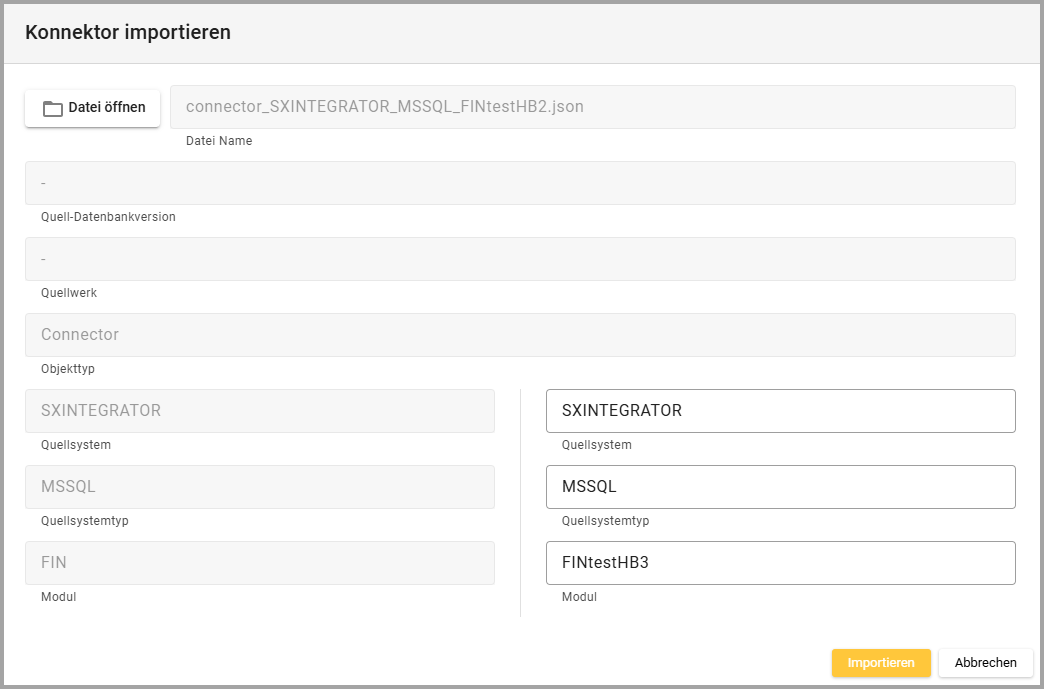
Task: Click the folder icon in Datei öffnen
Action: tap(53, 108)
